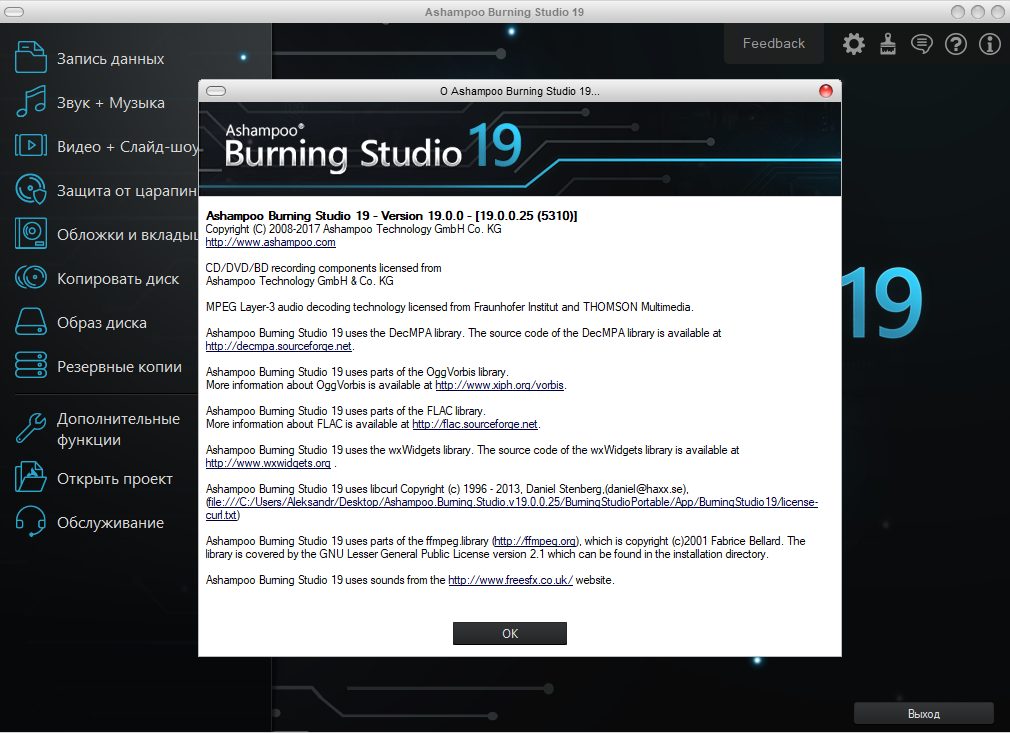Select the Копировать диск menu item
Image resolution: width=1010 pixels, height=733 pixels.
(118, 279)
